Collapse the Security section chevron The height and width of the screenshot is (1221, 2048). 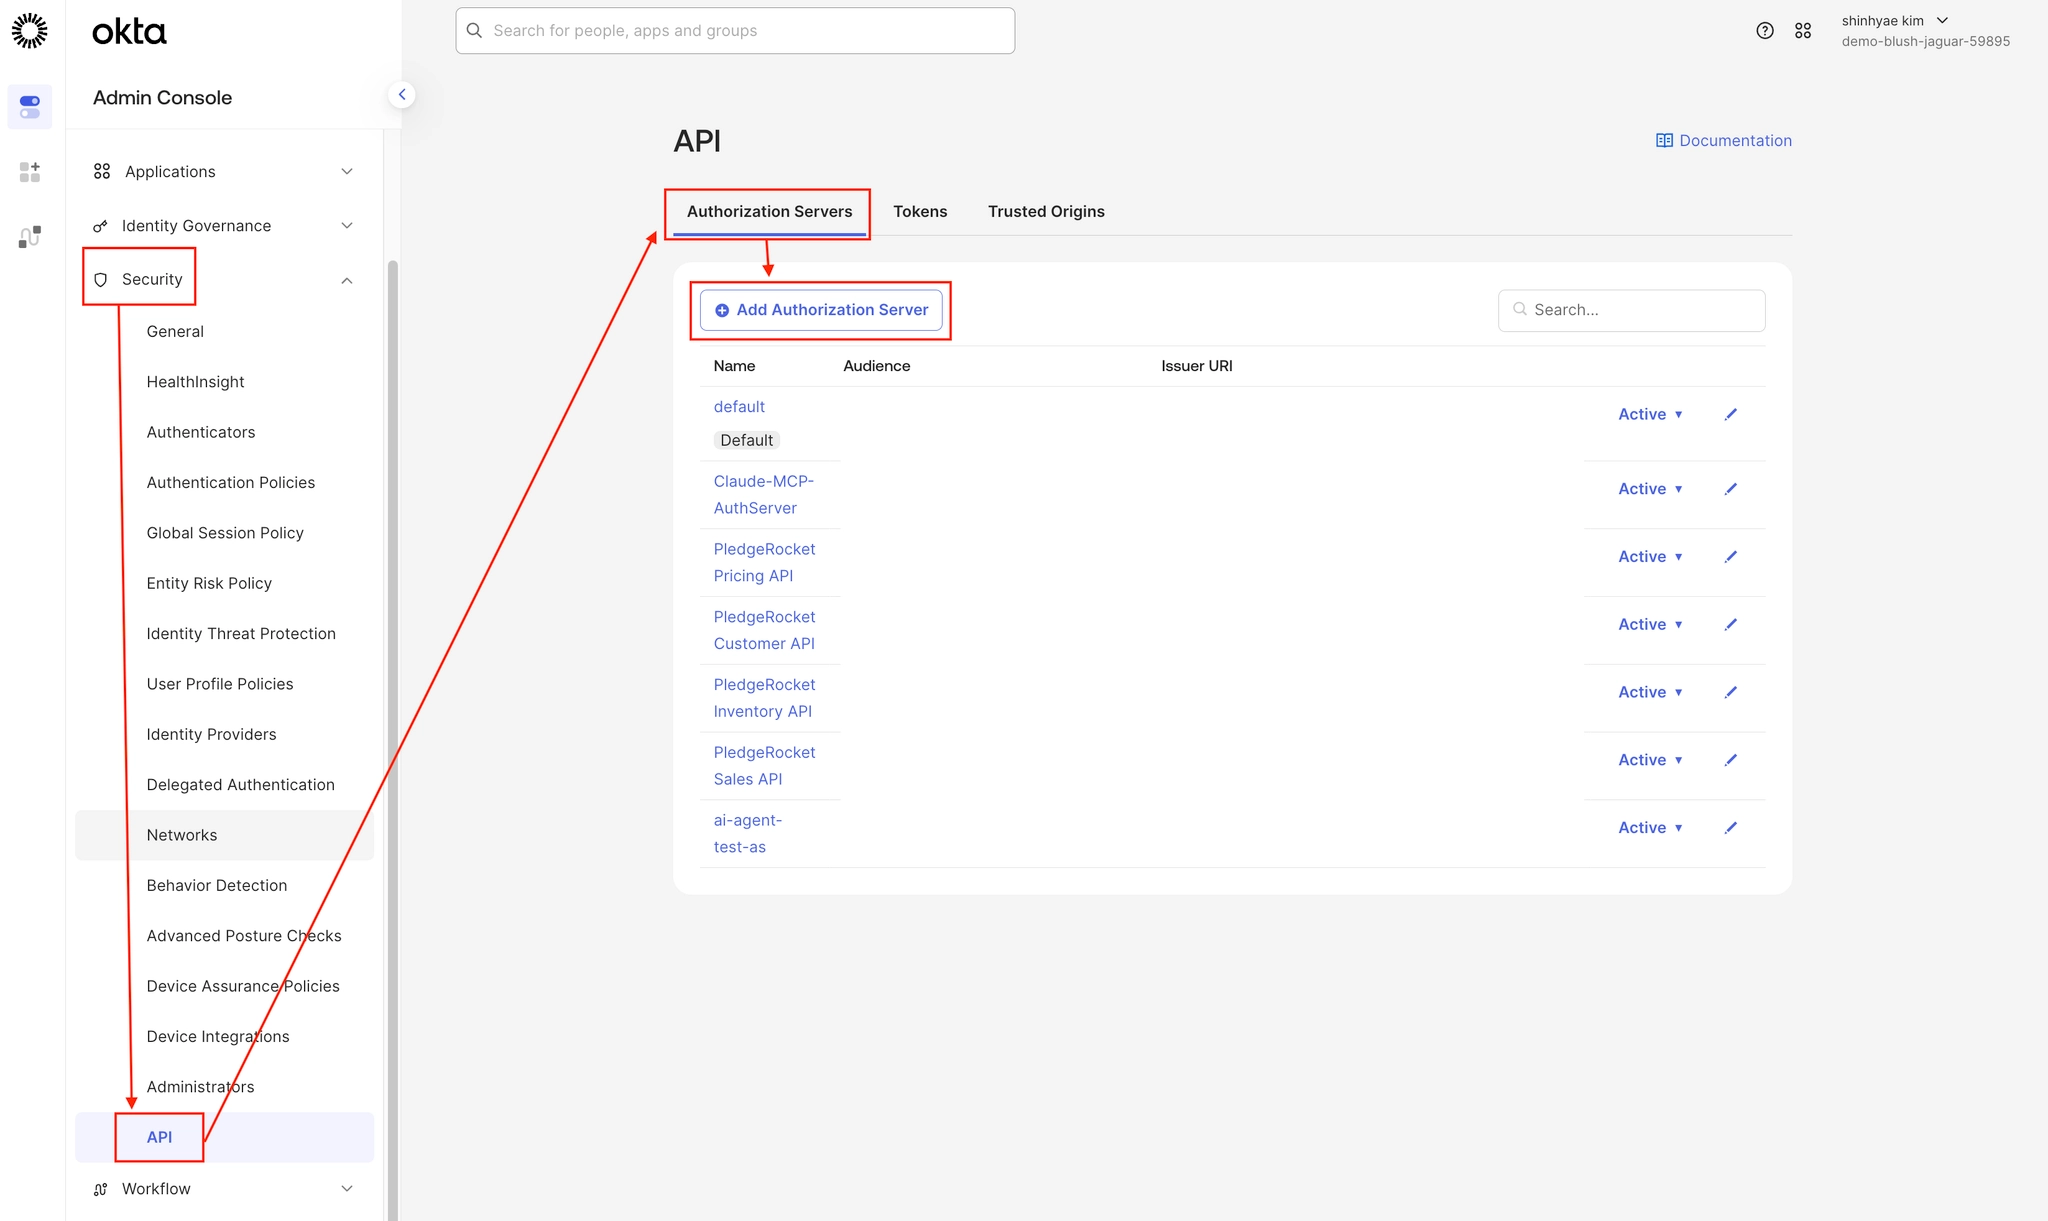(347, 281)
